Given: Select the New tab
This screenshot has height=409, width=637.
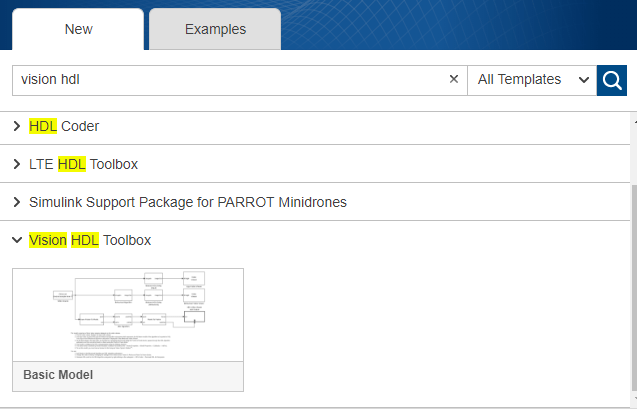Looking at the screenshot, I should point(78,29).
